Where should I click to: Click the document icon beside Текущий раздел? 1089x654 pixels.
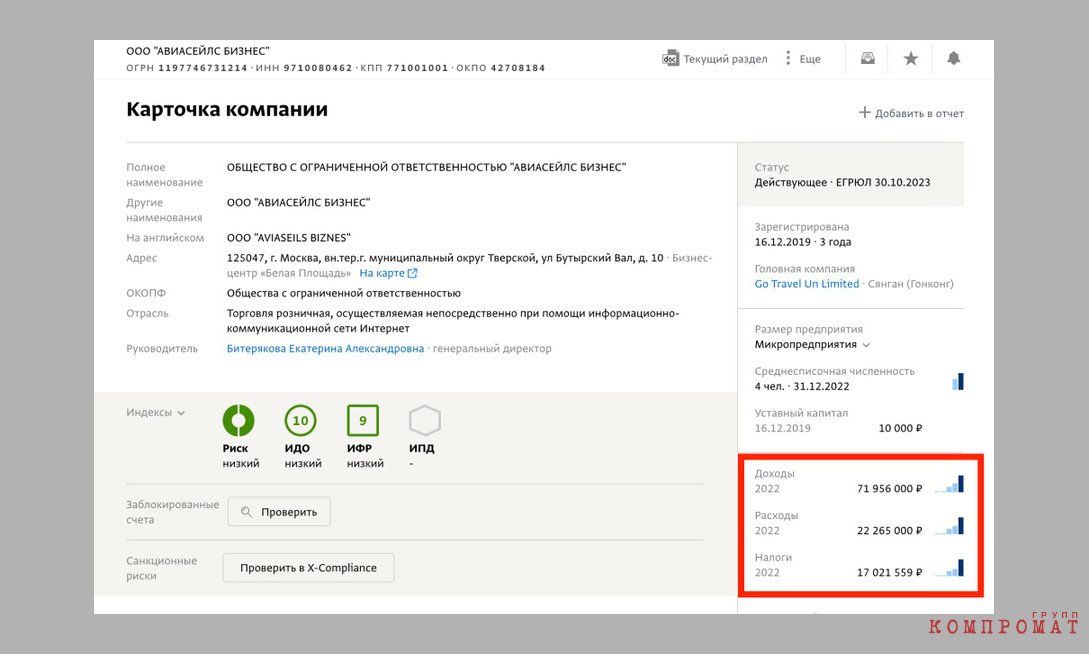point(670,58)
